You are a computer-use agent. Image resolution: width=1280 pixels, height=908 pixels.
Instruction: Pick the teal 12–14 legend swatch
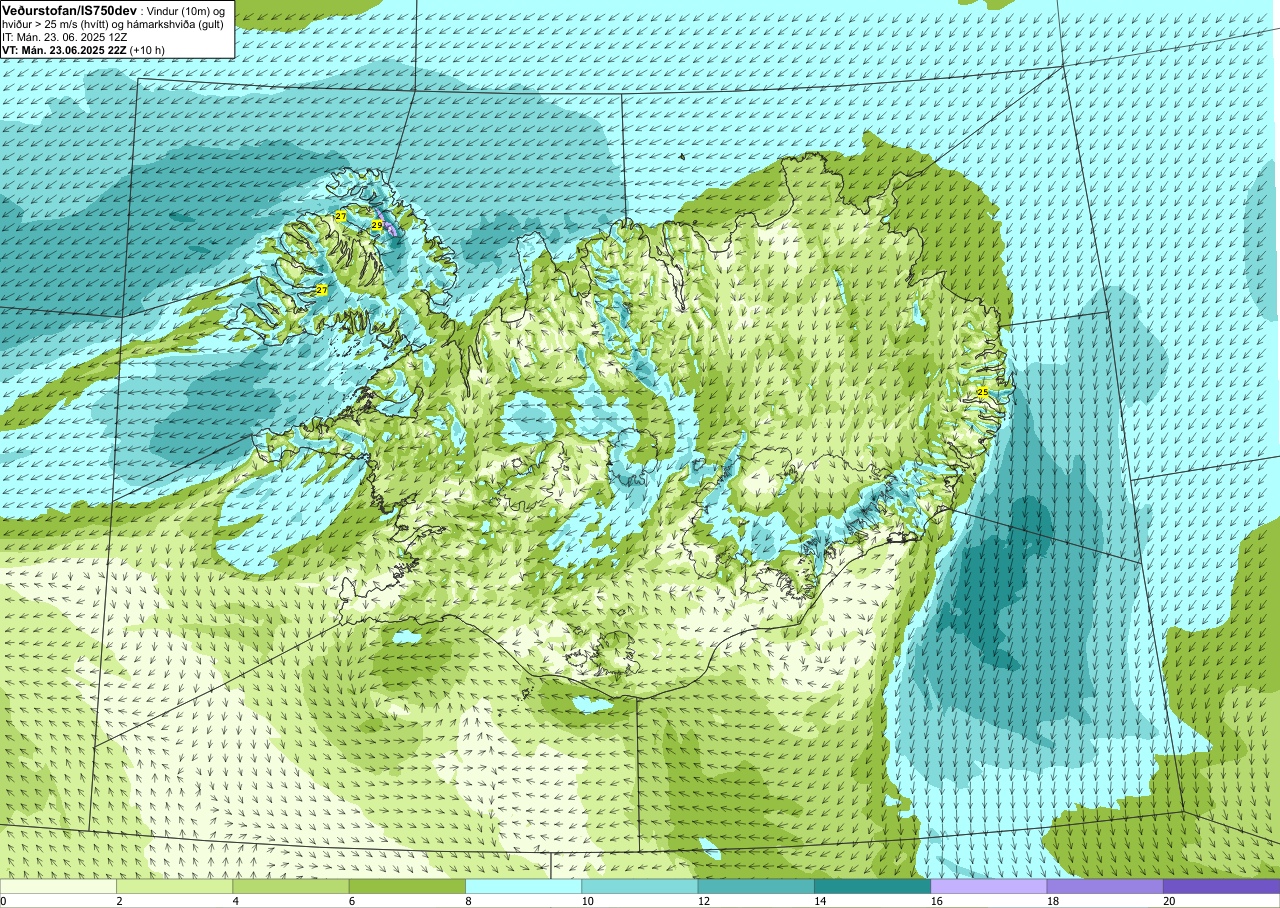[756, 886]
